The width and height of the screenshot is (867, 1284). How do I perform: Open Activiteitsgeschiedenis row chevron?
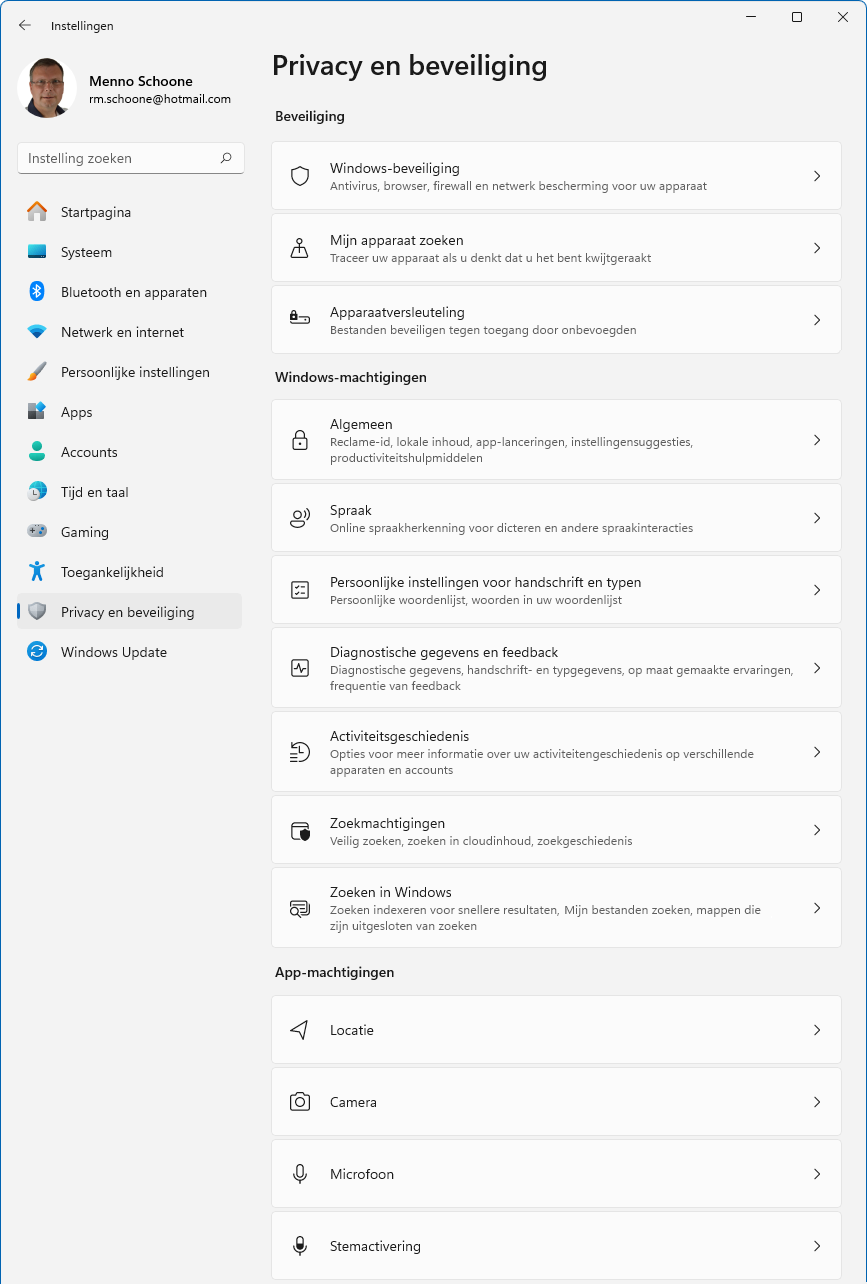click(817, 752)
